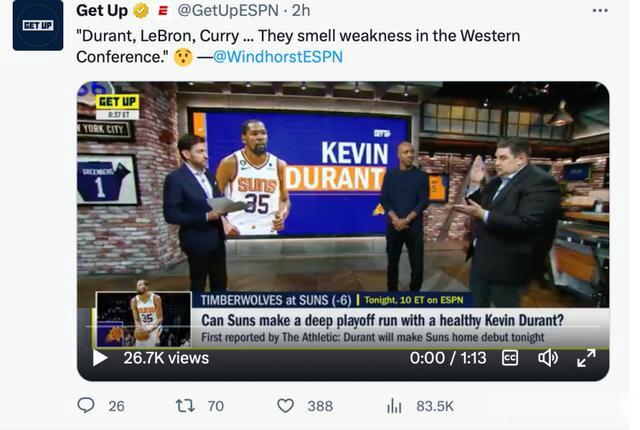View tweet analytics bar chart icon
640x430 pixels.
(x=394, y=405)
